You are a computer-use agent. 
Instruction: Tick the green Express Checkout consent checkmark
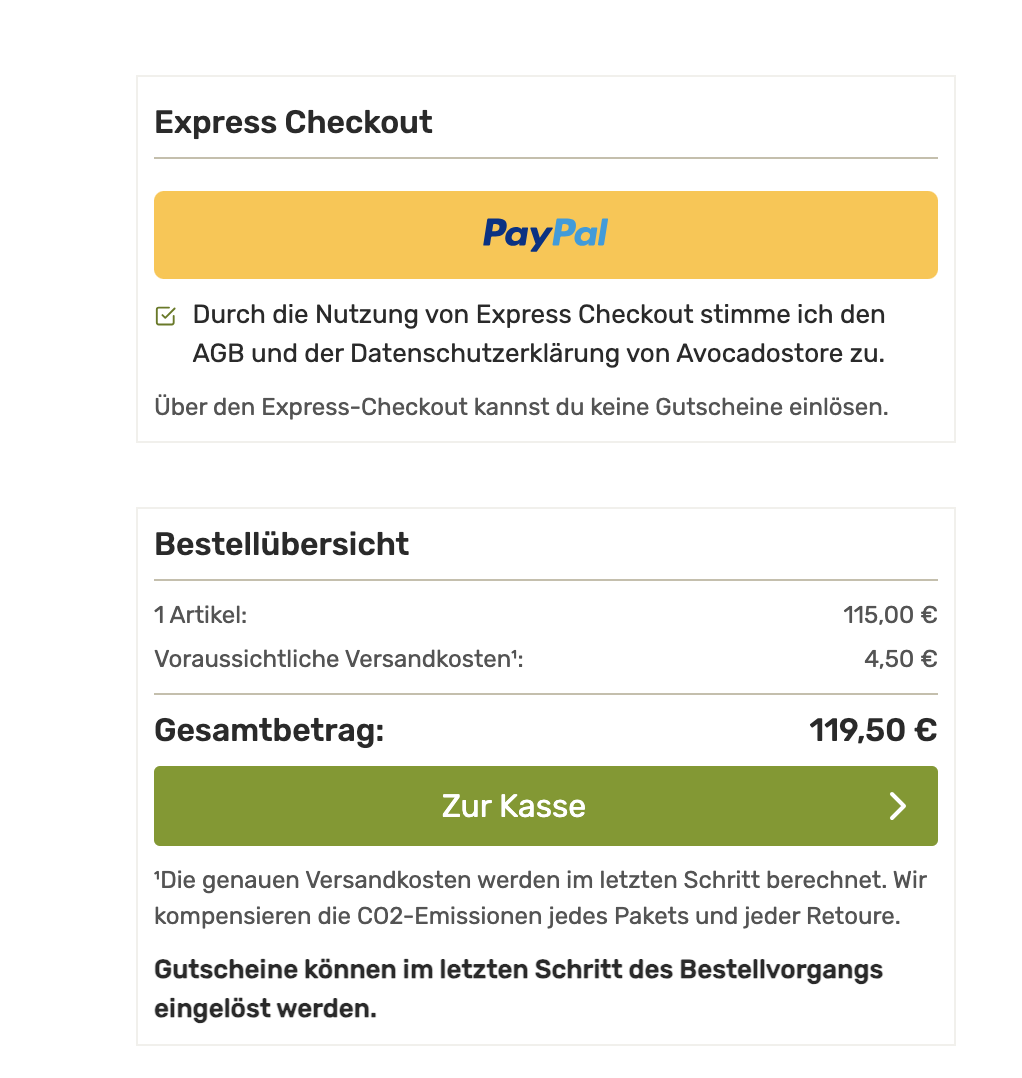(166, 316)
